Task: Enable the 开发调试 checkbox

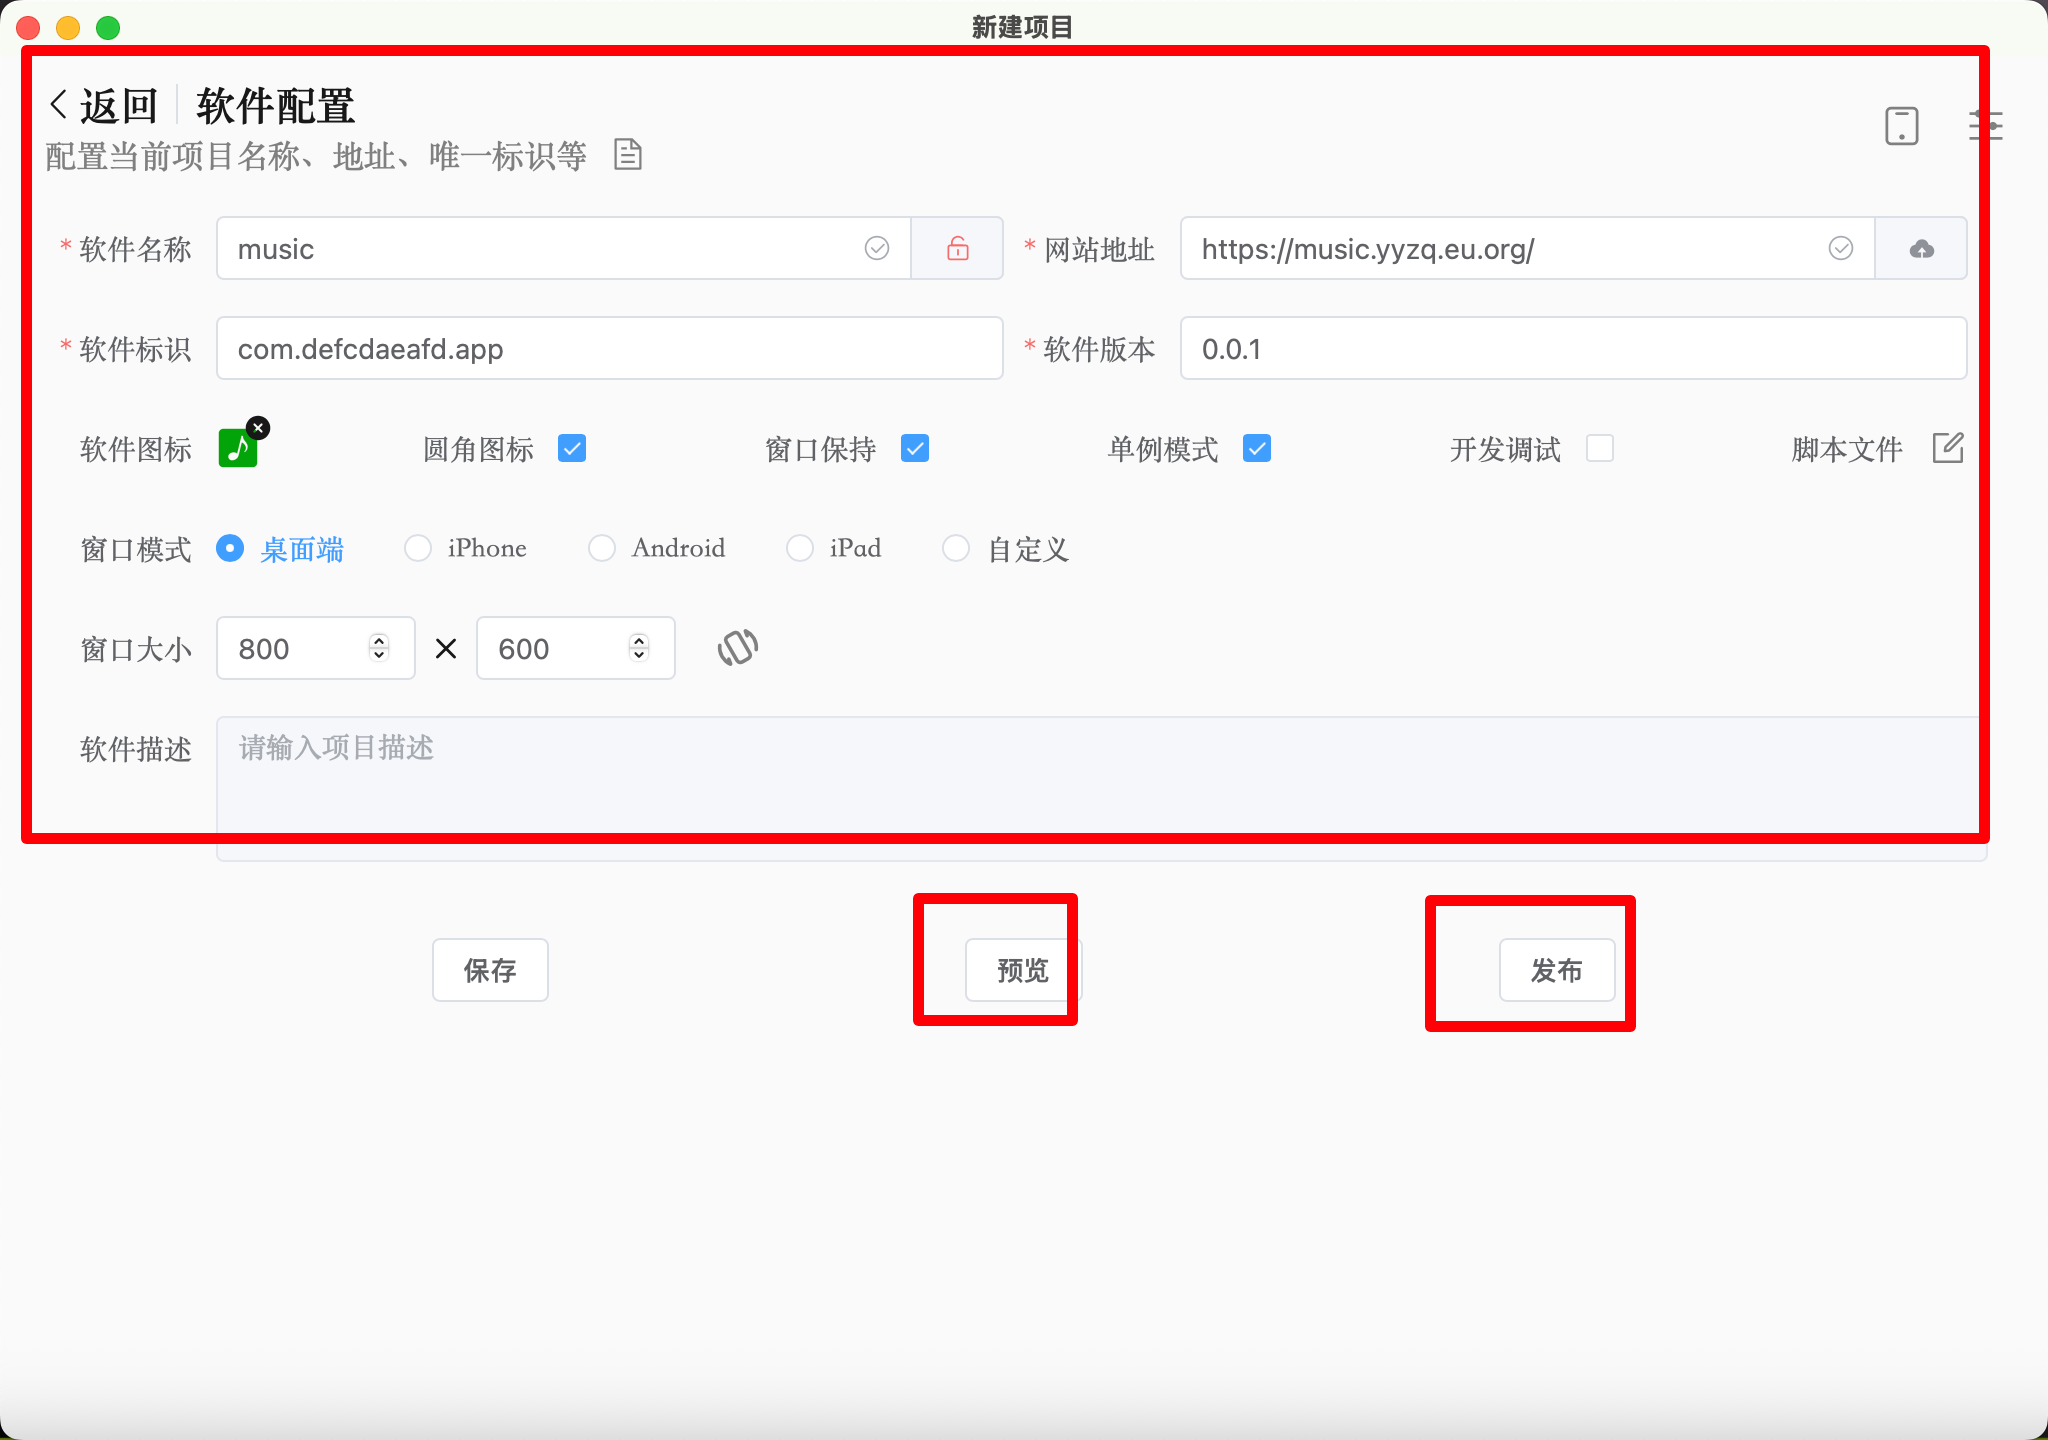Action: click(x=1600, y=448)
